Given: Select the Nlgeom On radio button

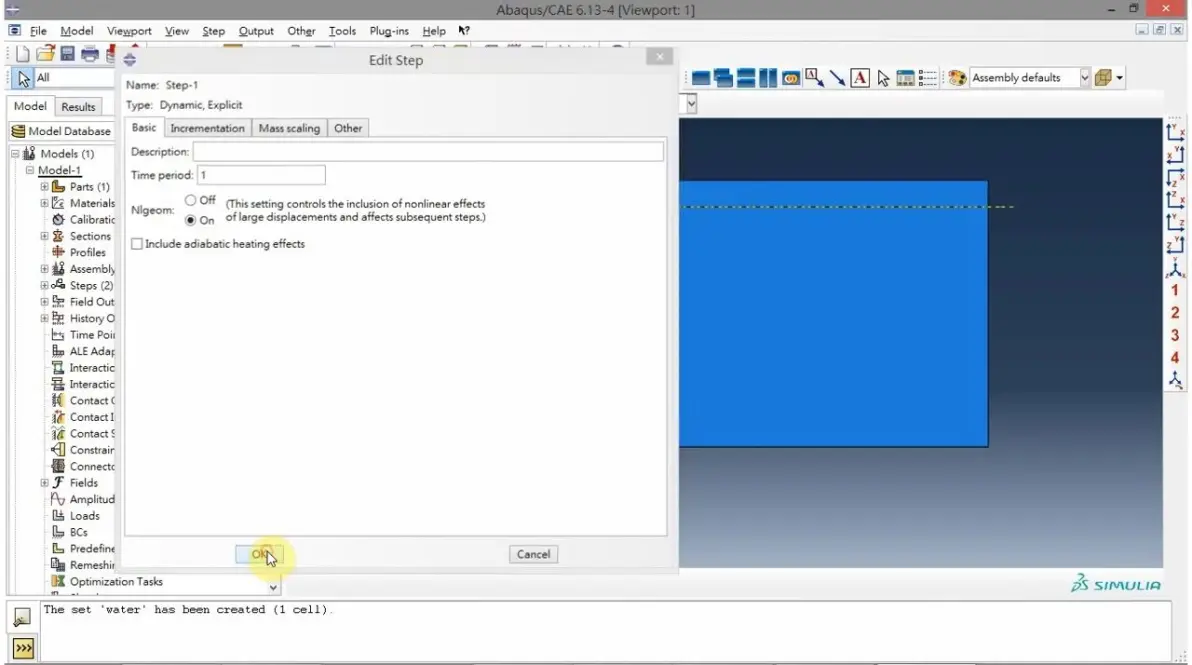Looking at the screenshot, I should point(190,220).
